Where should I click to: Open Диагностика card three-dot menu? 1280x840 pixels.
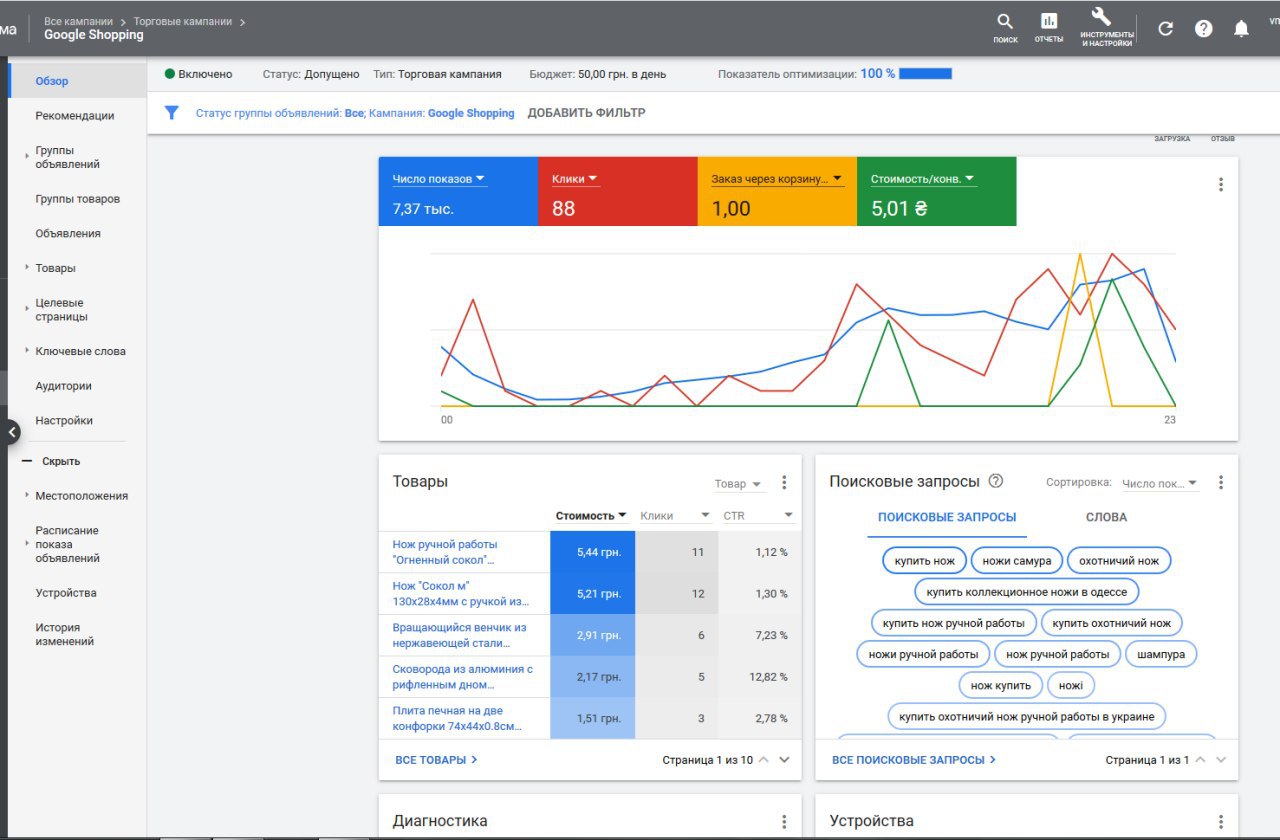click(784, 822)
